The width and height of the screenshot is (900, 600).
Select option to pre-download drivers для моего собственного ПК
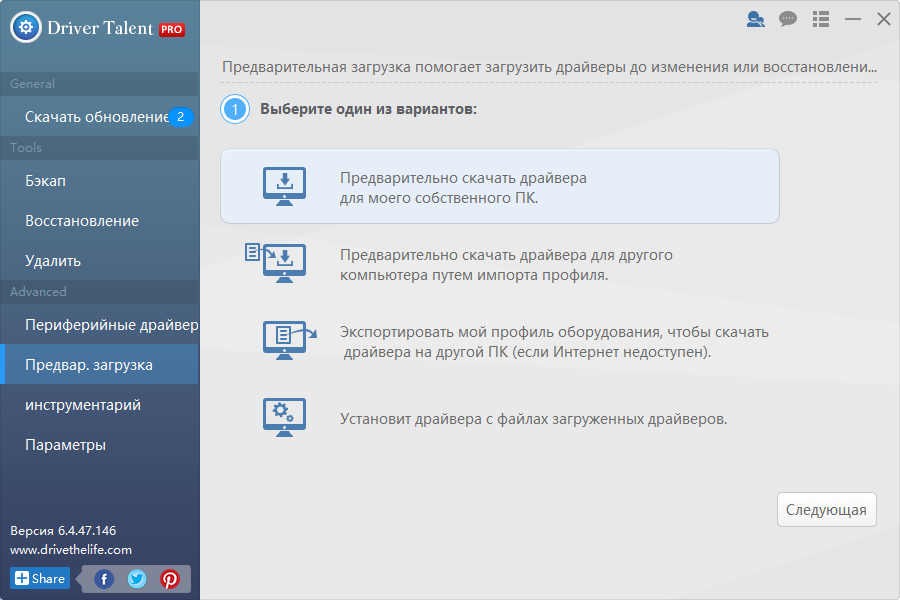coord(500,186)
